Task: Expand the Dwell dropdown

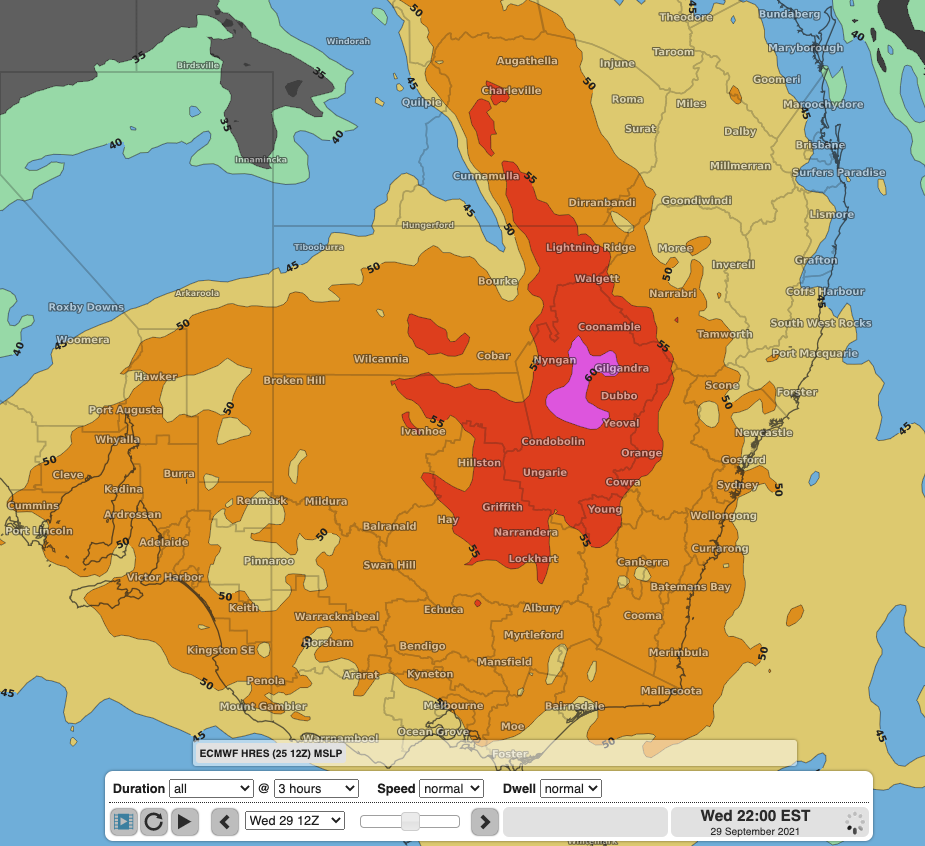Action: (x=571, y=789)
